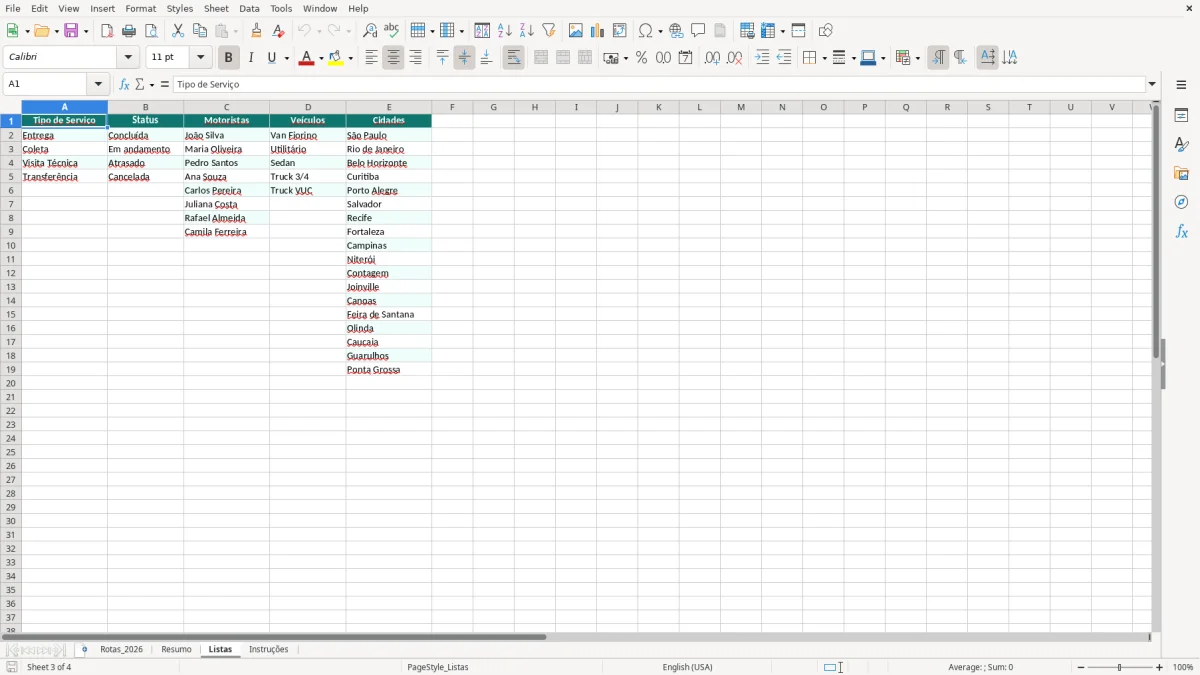Open the borders dropdown arrow
Screen dimensions: 1200x675
[x=823, y=58]
